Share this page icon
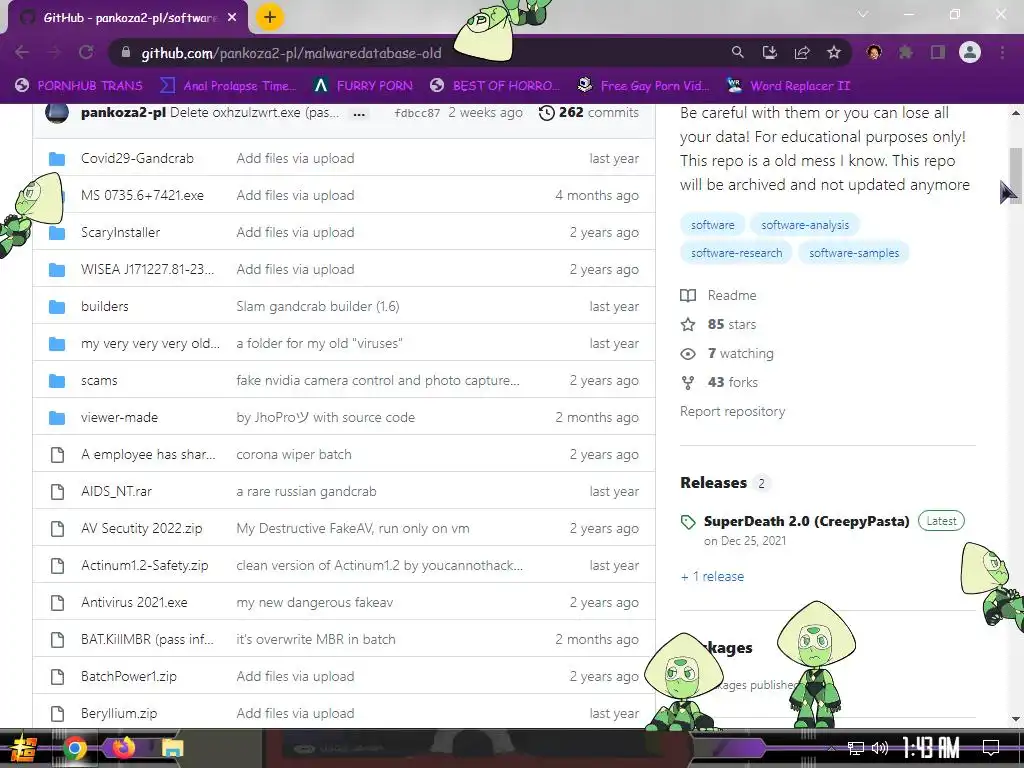Viewport: 1024px width, 768px height. point(801,52)
